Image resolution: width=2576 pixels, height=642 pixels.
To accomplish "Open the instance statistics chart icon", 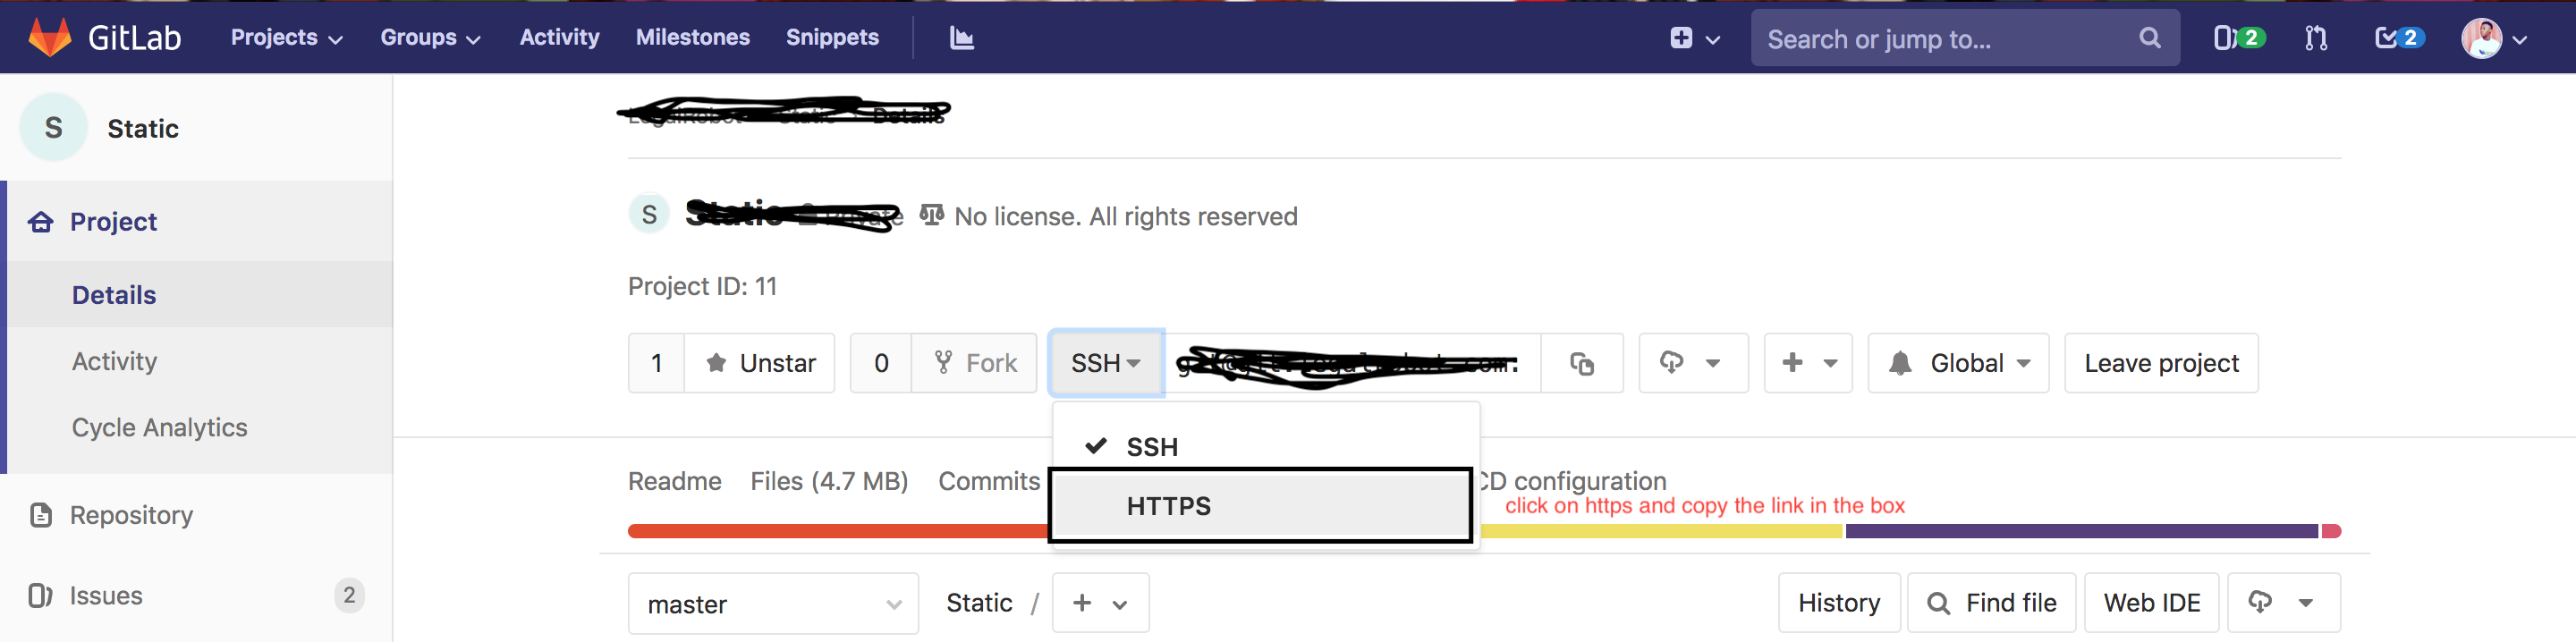I will pyautogui.click(x=961, y=38).
